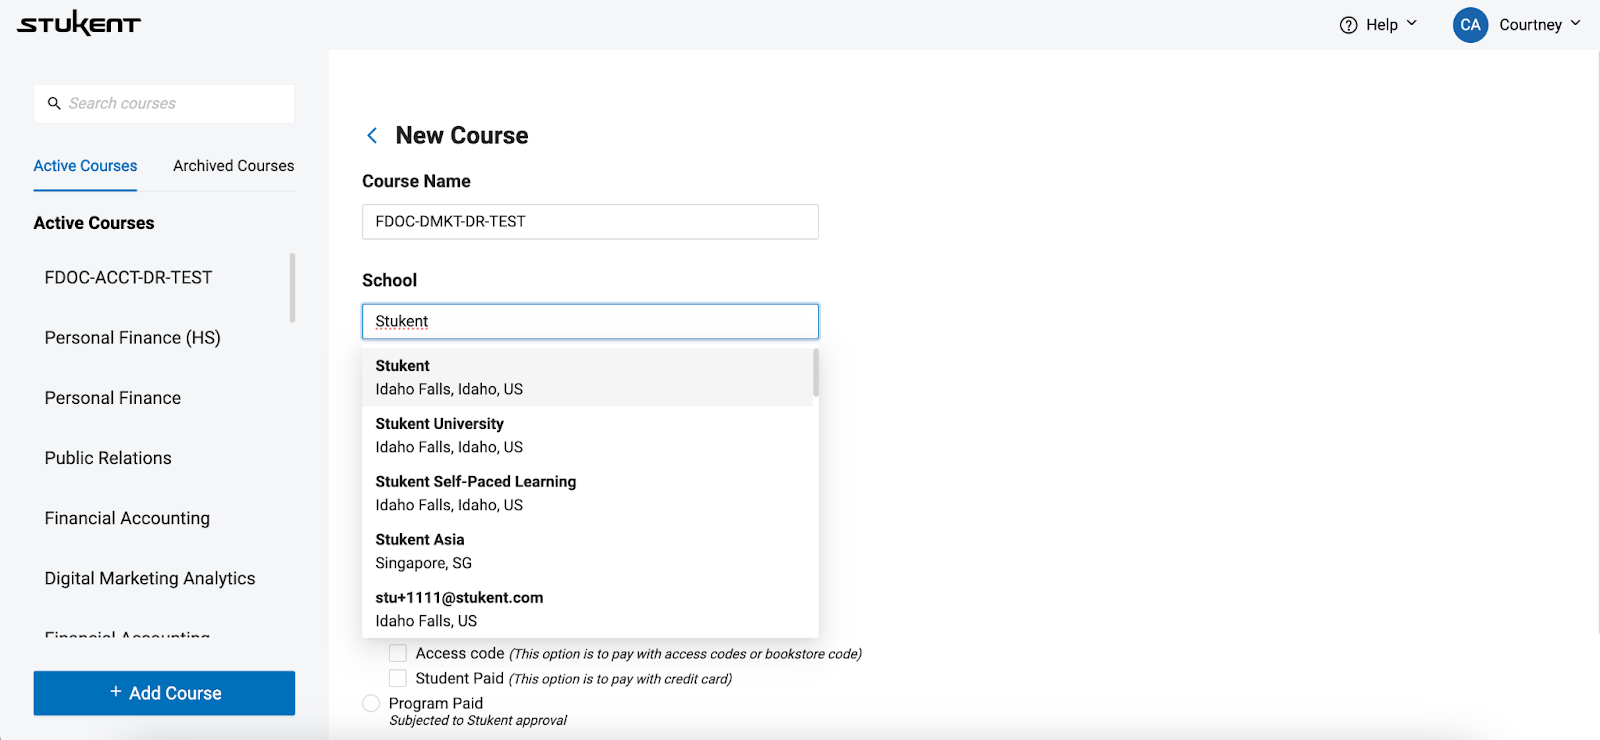Click the Help menu label

1382,25
